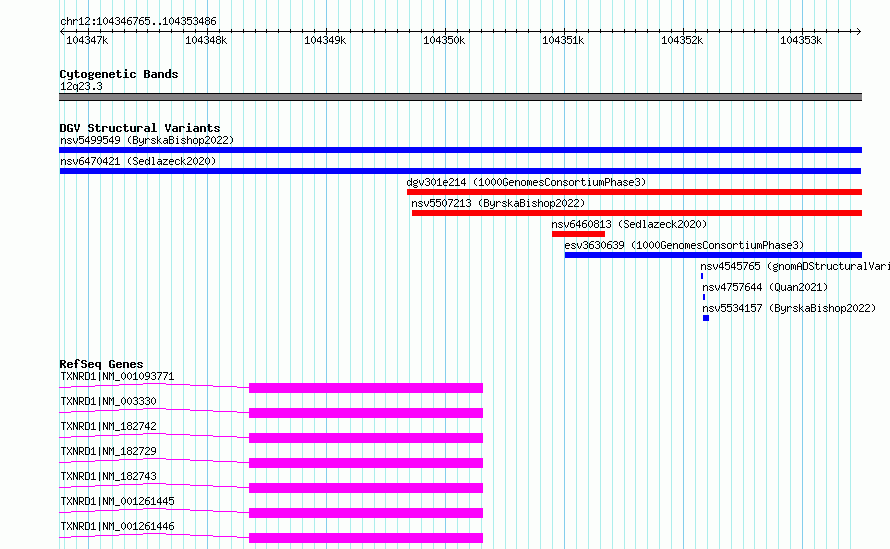
Task: Click the TXNRD1|NM_182729 magenta exon block
Action: 366,463
